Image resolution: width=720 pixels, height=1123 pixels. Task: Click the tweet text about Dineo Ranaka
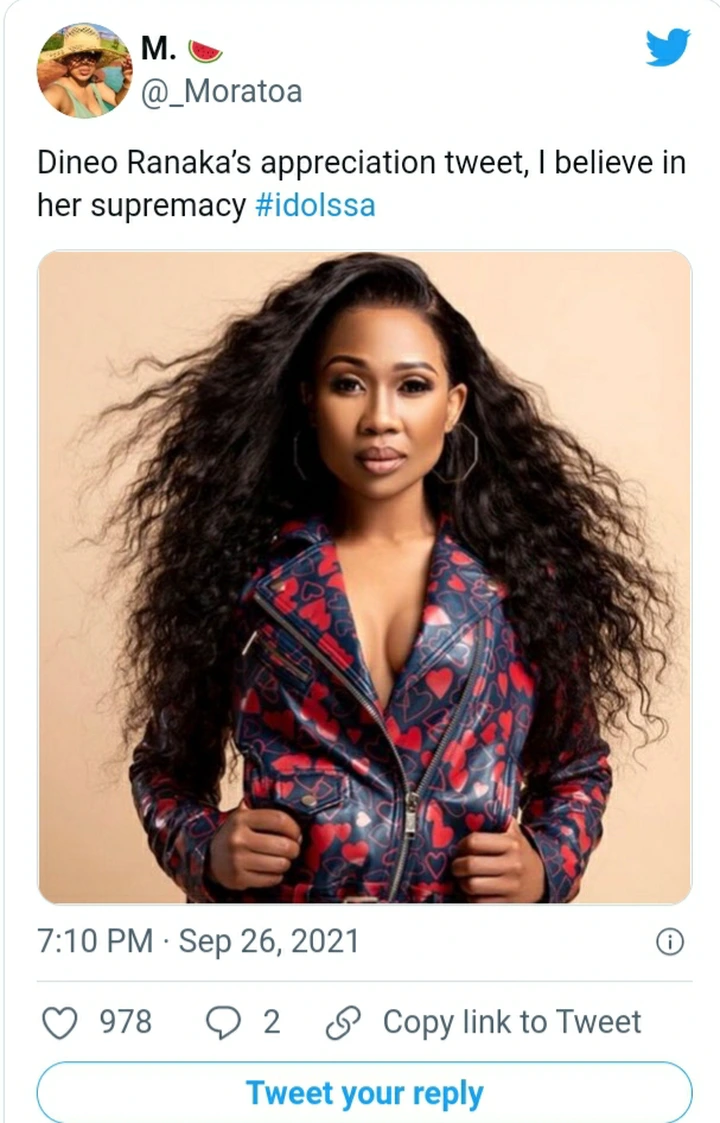coord(362,184)
